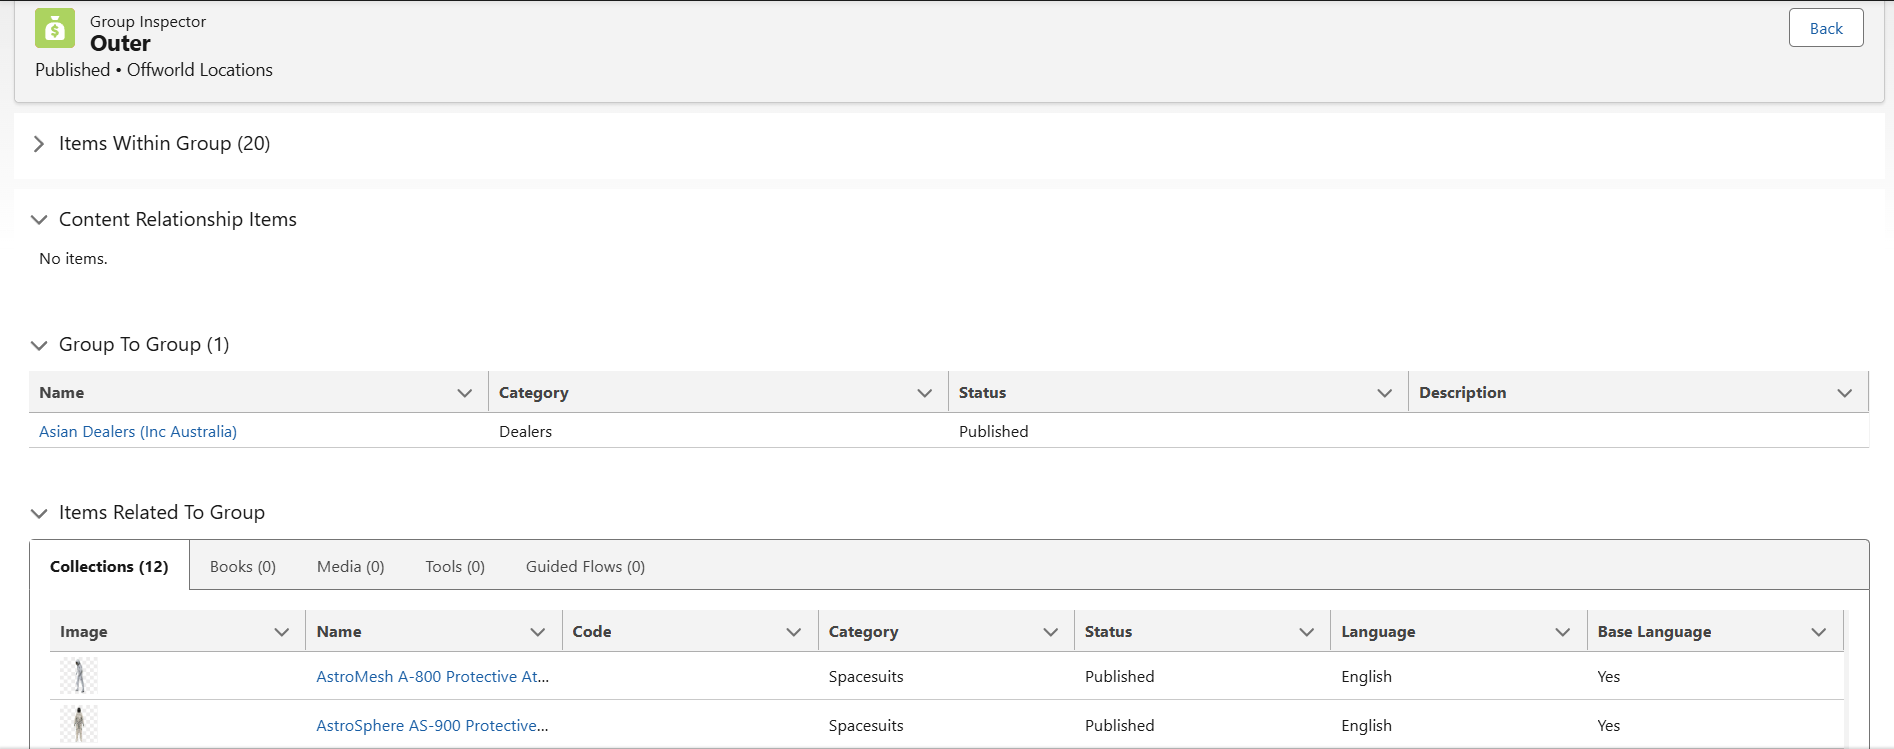Open the Category column menu in Group To Group table
Image resolution: width=1894 pixels, height=749 pixels.
[x=924, y=393]
